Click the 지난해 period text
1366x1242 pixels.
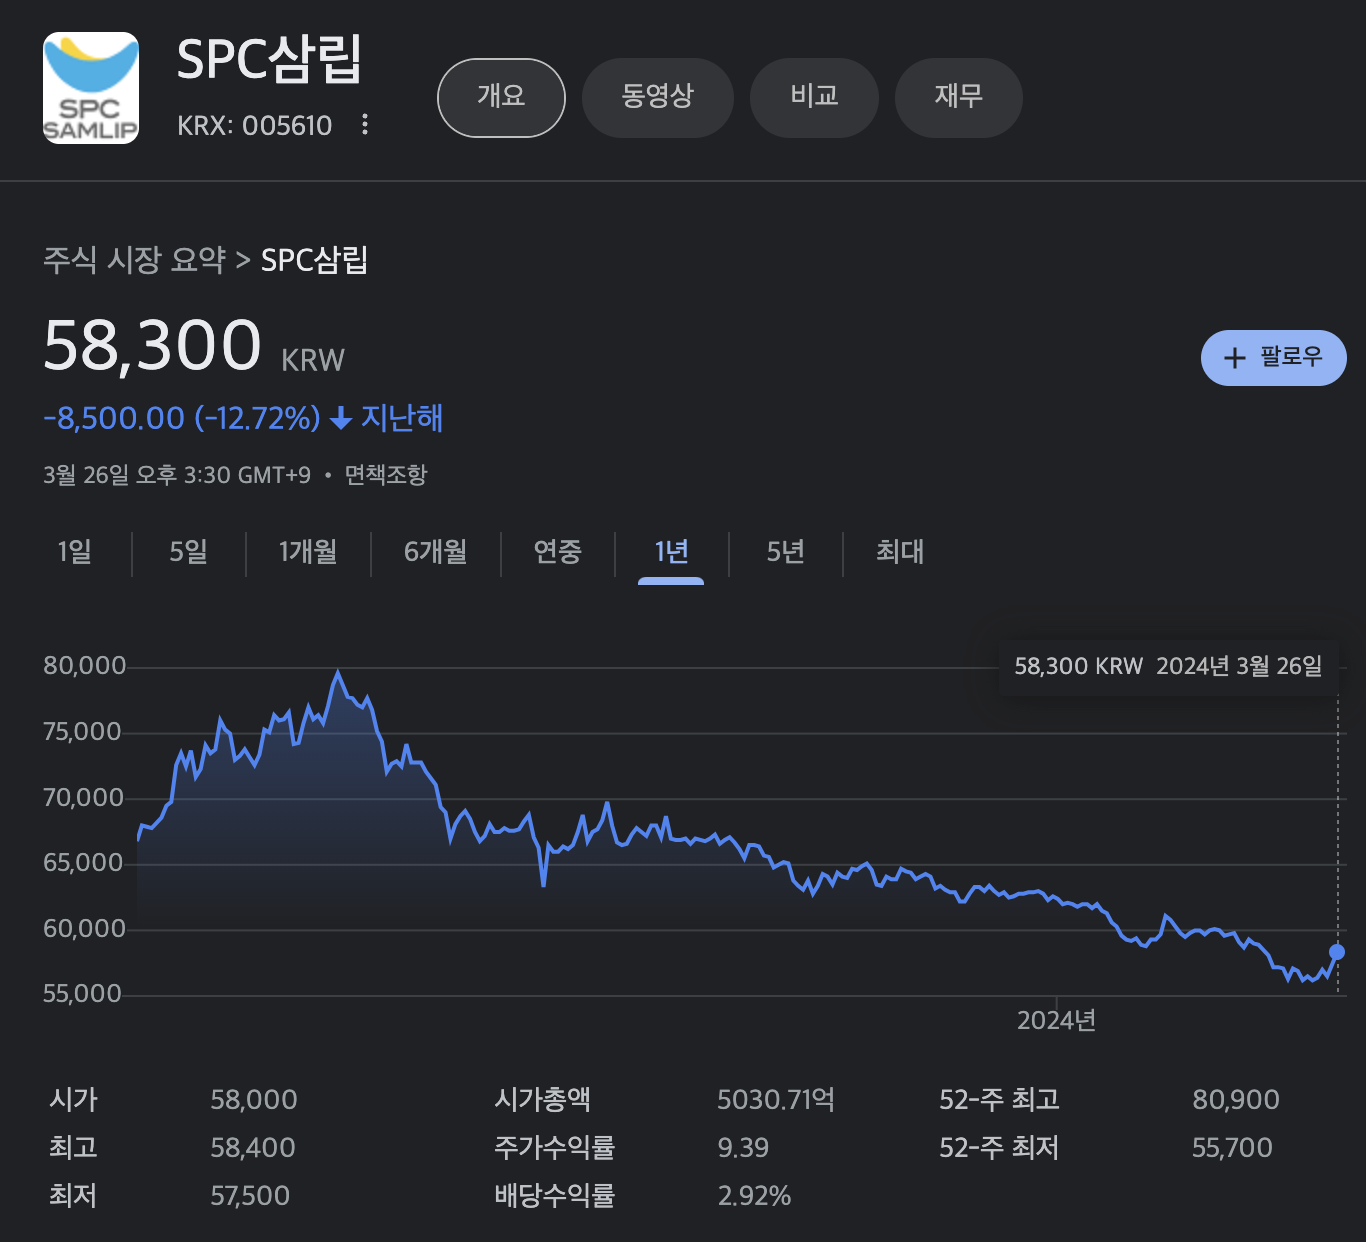tap(402, 418)
